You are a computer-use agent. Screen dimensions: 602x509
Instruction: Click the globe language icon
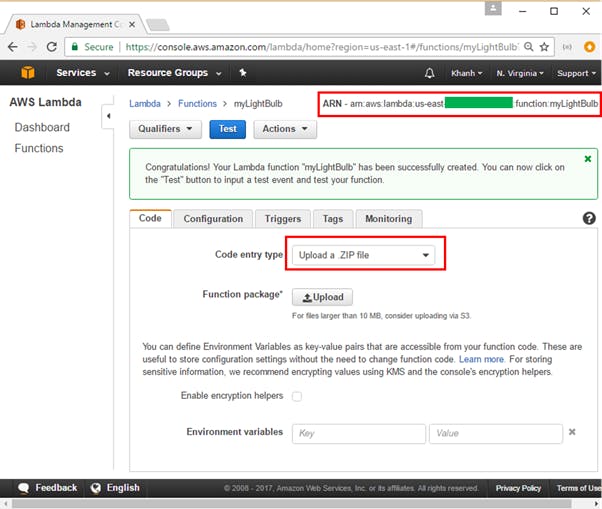[x=96, y=488]
